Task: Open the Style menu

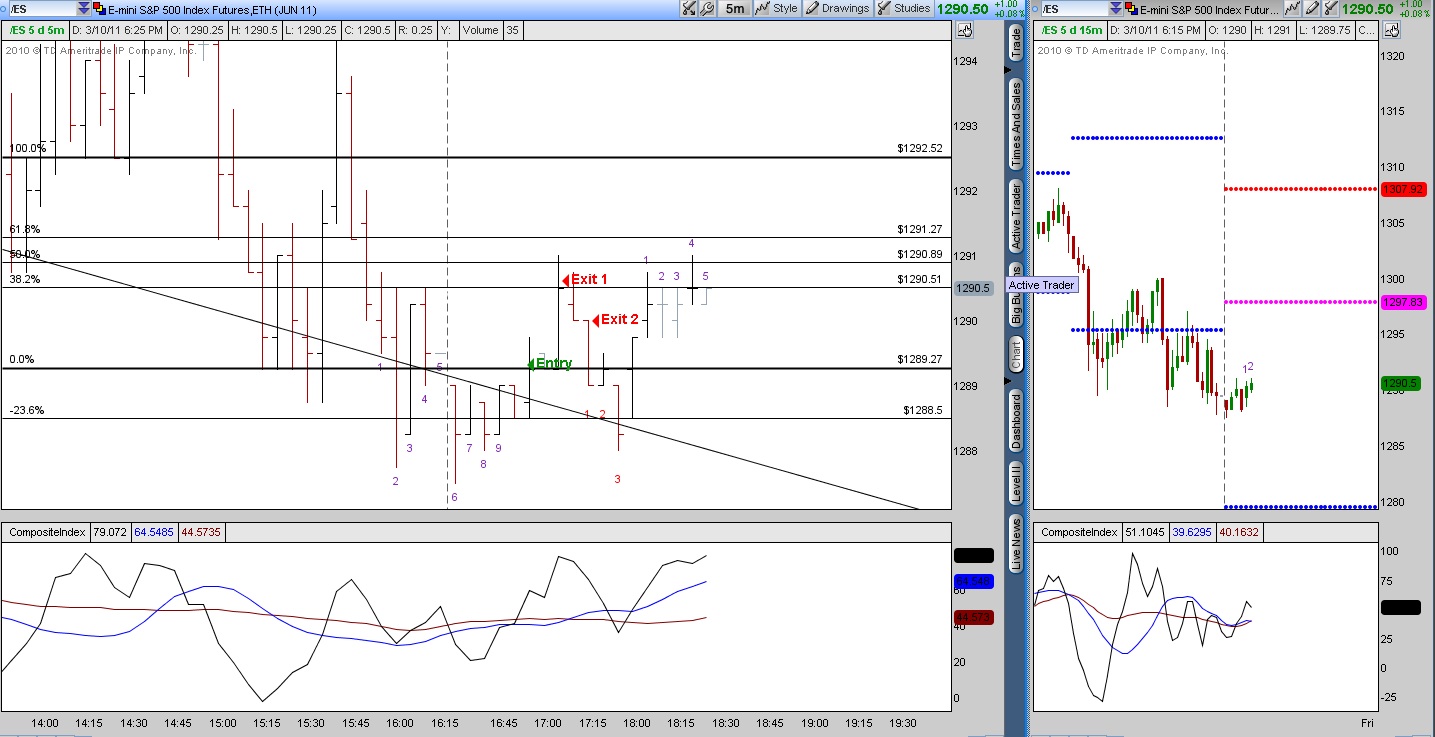Action: (x=778, y=9)
